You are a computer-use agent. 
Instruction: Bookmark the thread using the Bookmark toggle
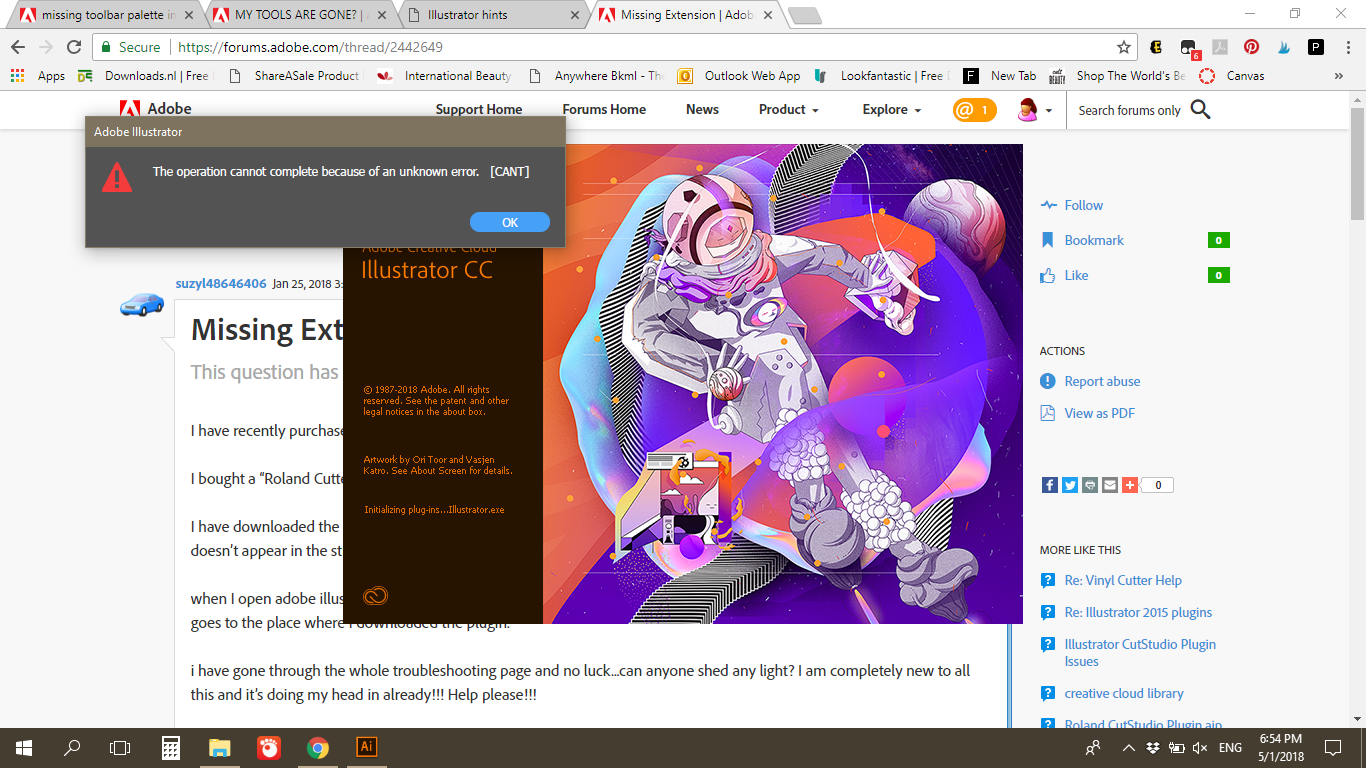click(x=1094, y=240)
